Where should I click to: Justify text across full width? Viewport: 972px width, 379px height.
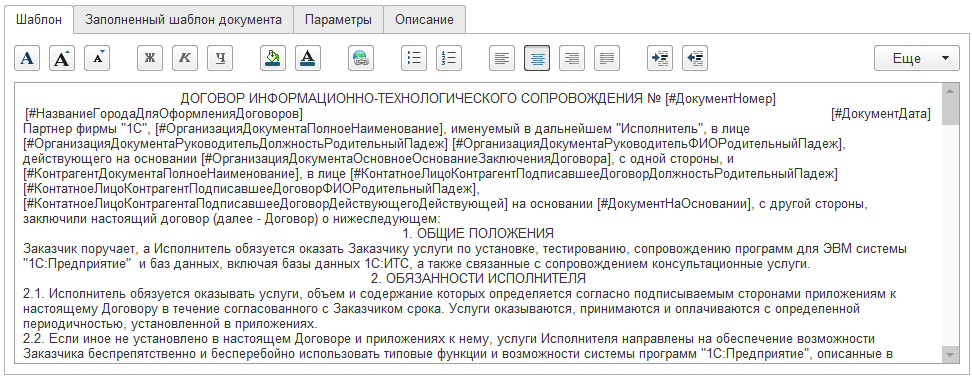(607, 58)
